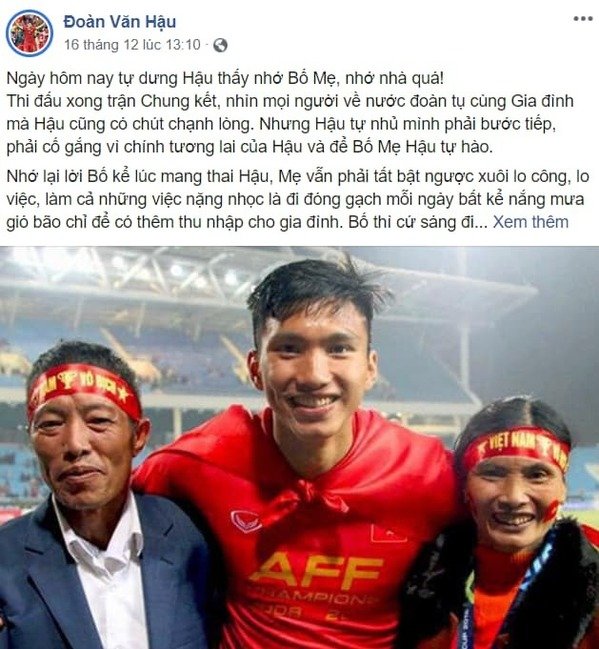Click the Vietnam flag badge on the jersey
The width and height of the screenshot is (599, 649).
point(387,534)
